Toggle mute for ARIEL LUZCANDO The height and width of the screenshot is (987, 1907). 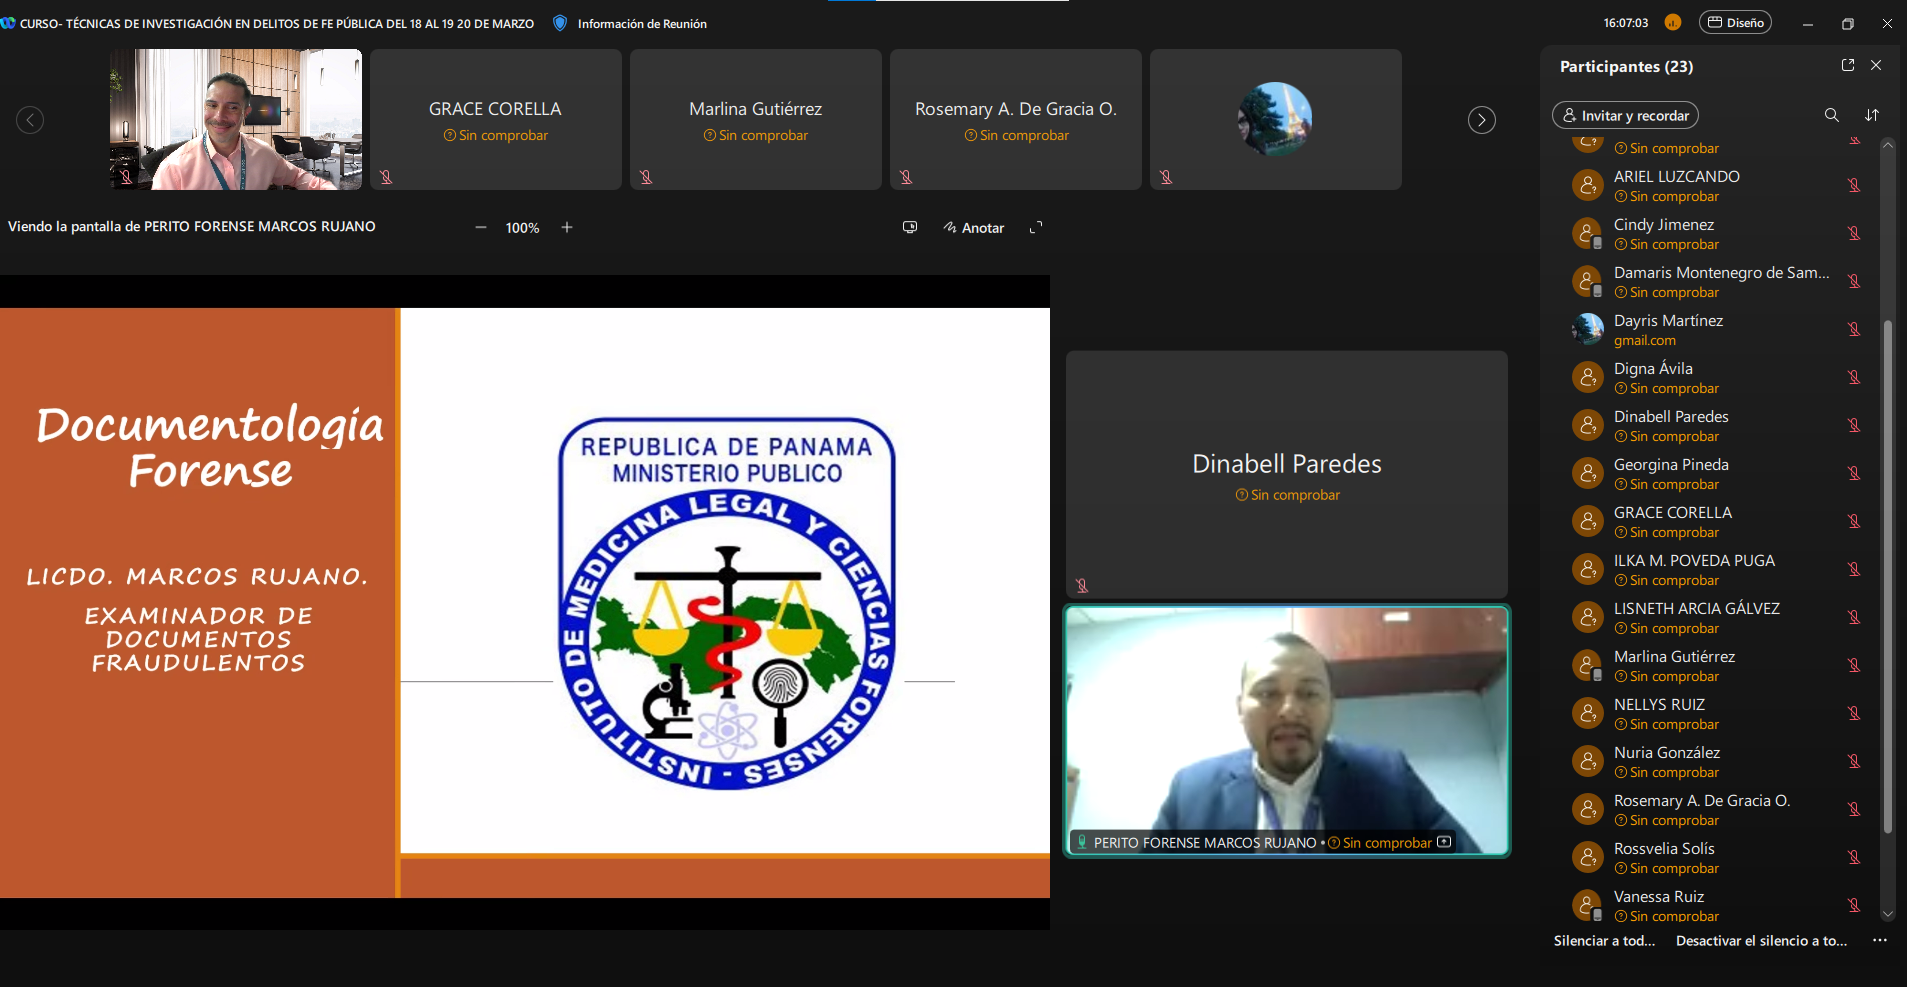pyautogui.click(x=1854, y=185)
